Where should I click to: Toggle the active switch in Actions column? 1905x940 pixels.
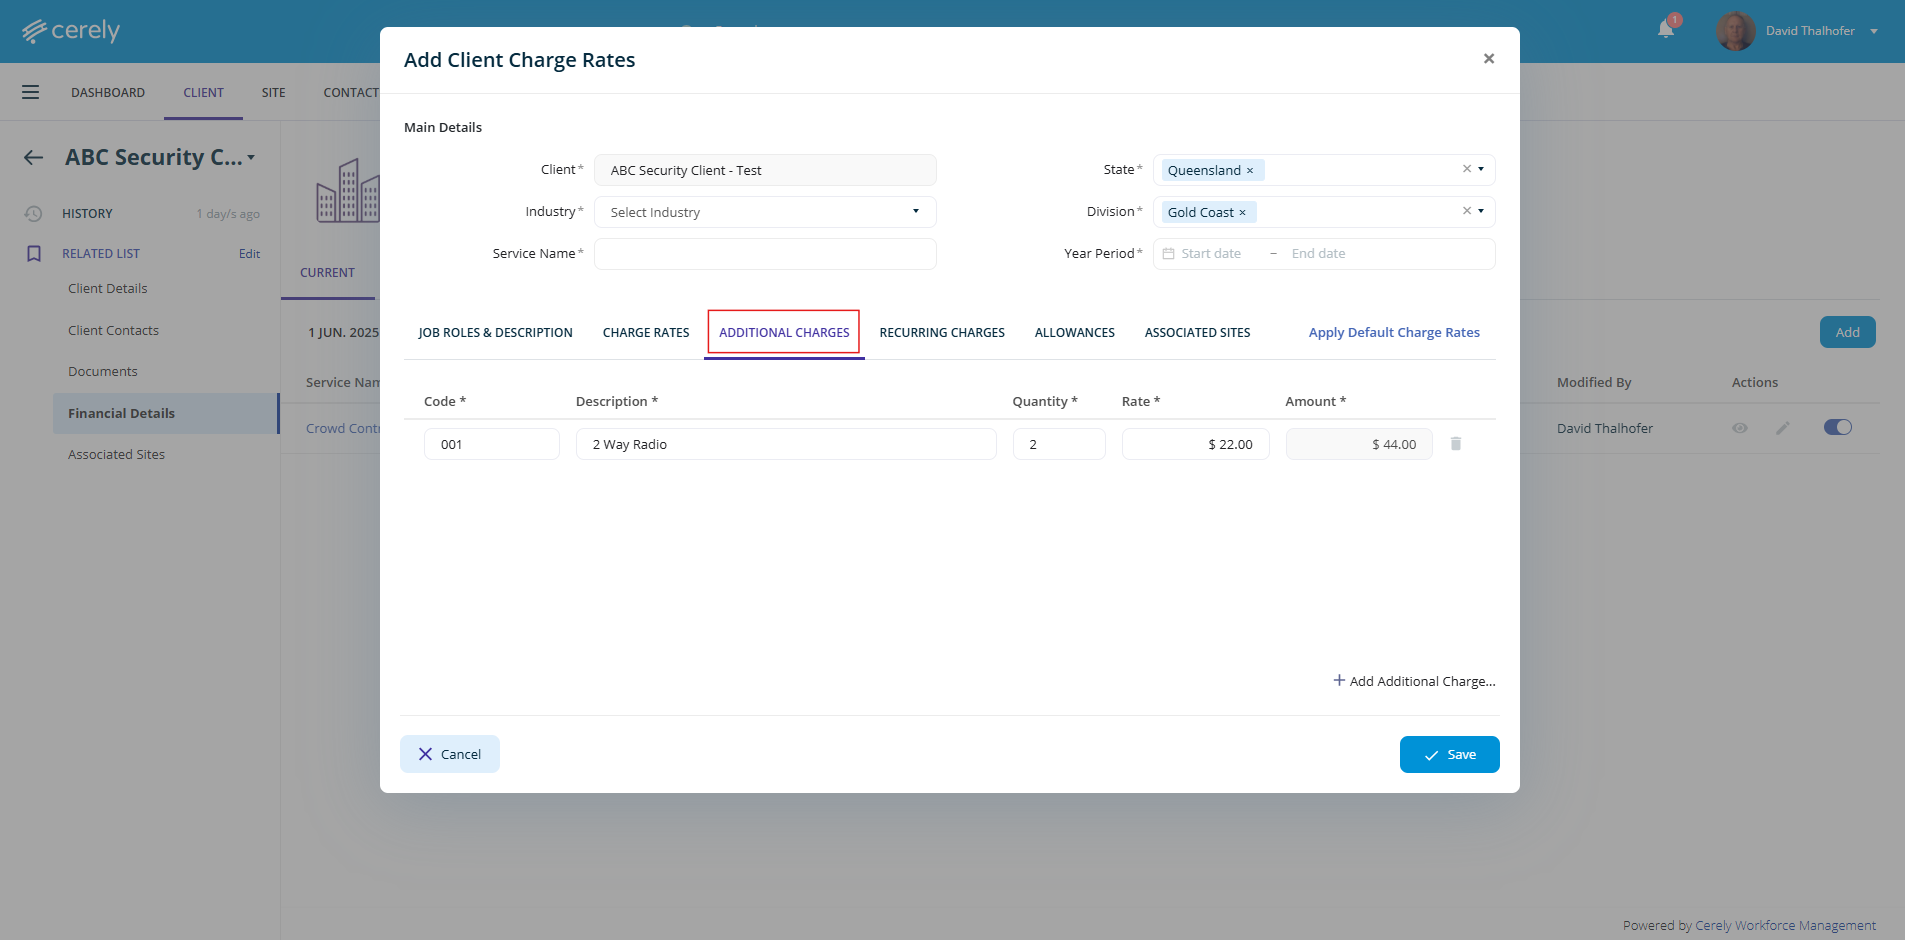tap(1837, 428)
